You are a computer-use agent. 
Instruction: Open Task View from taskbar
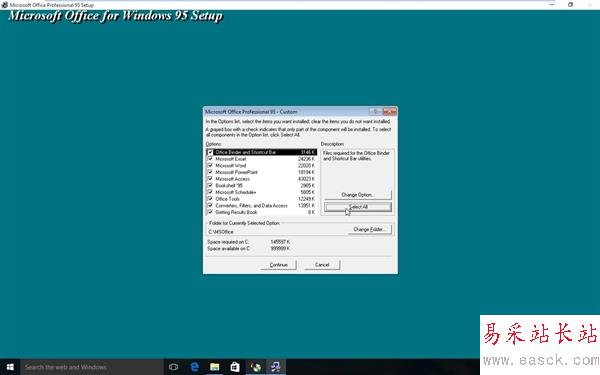173,367
